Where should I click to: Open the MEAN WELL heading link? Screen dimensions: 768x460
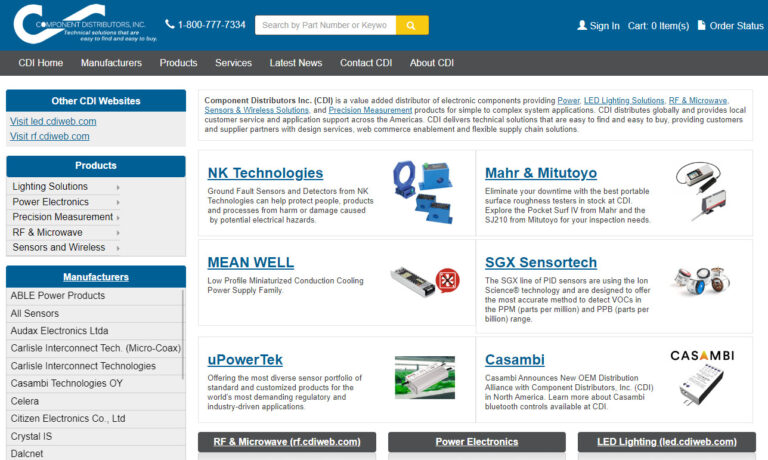(250, 263)
